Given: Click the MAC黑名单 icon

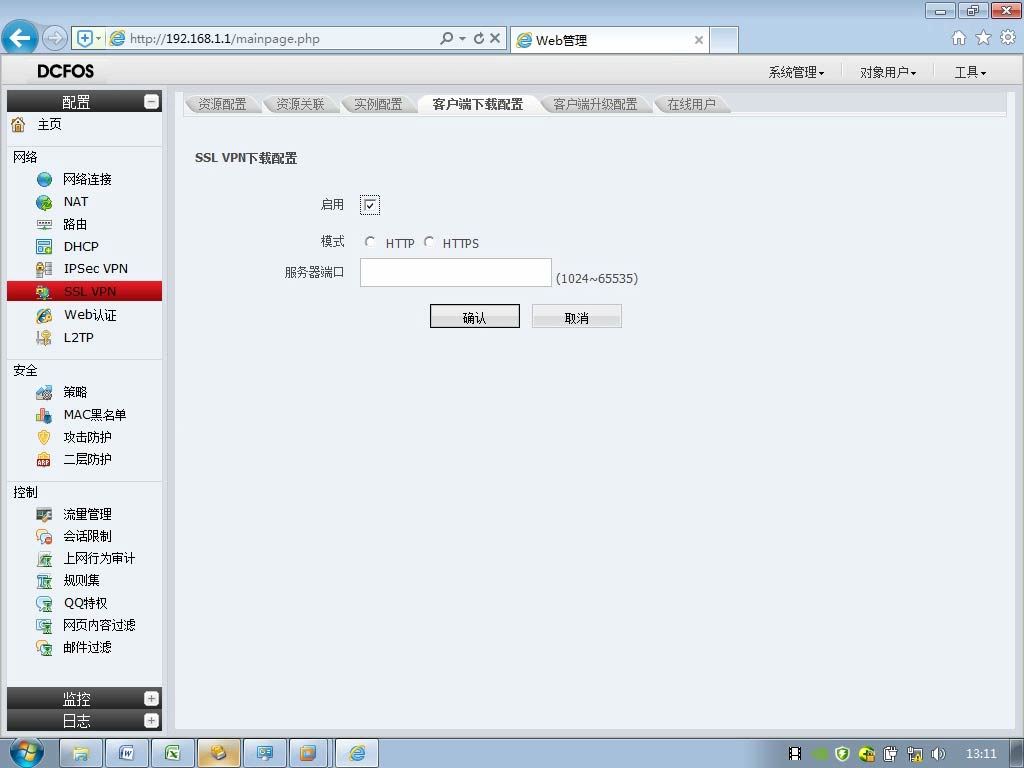Looking at the screenshot, I should click(44, 415).
